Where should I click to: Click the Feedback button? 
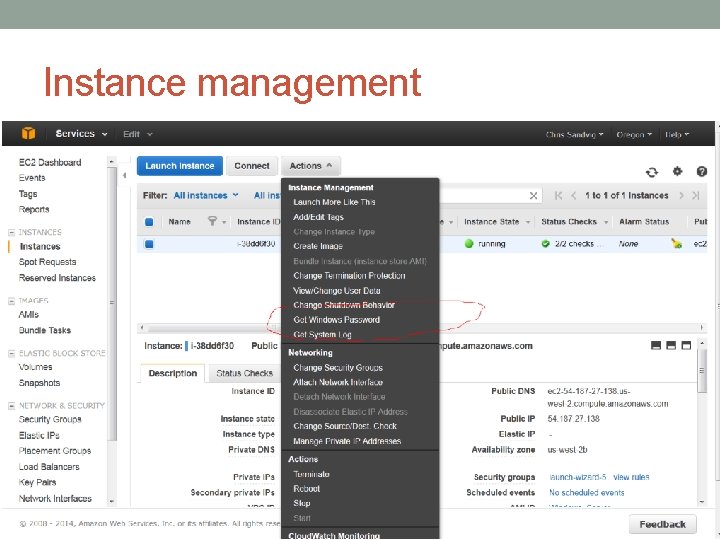(x=662, y=524)
